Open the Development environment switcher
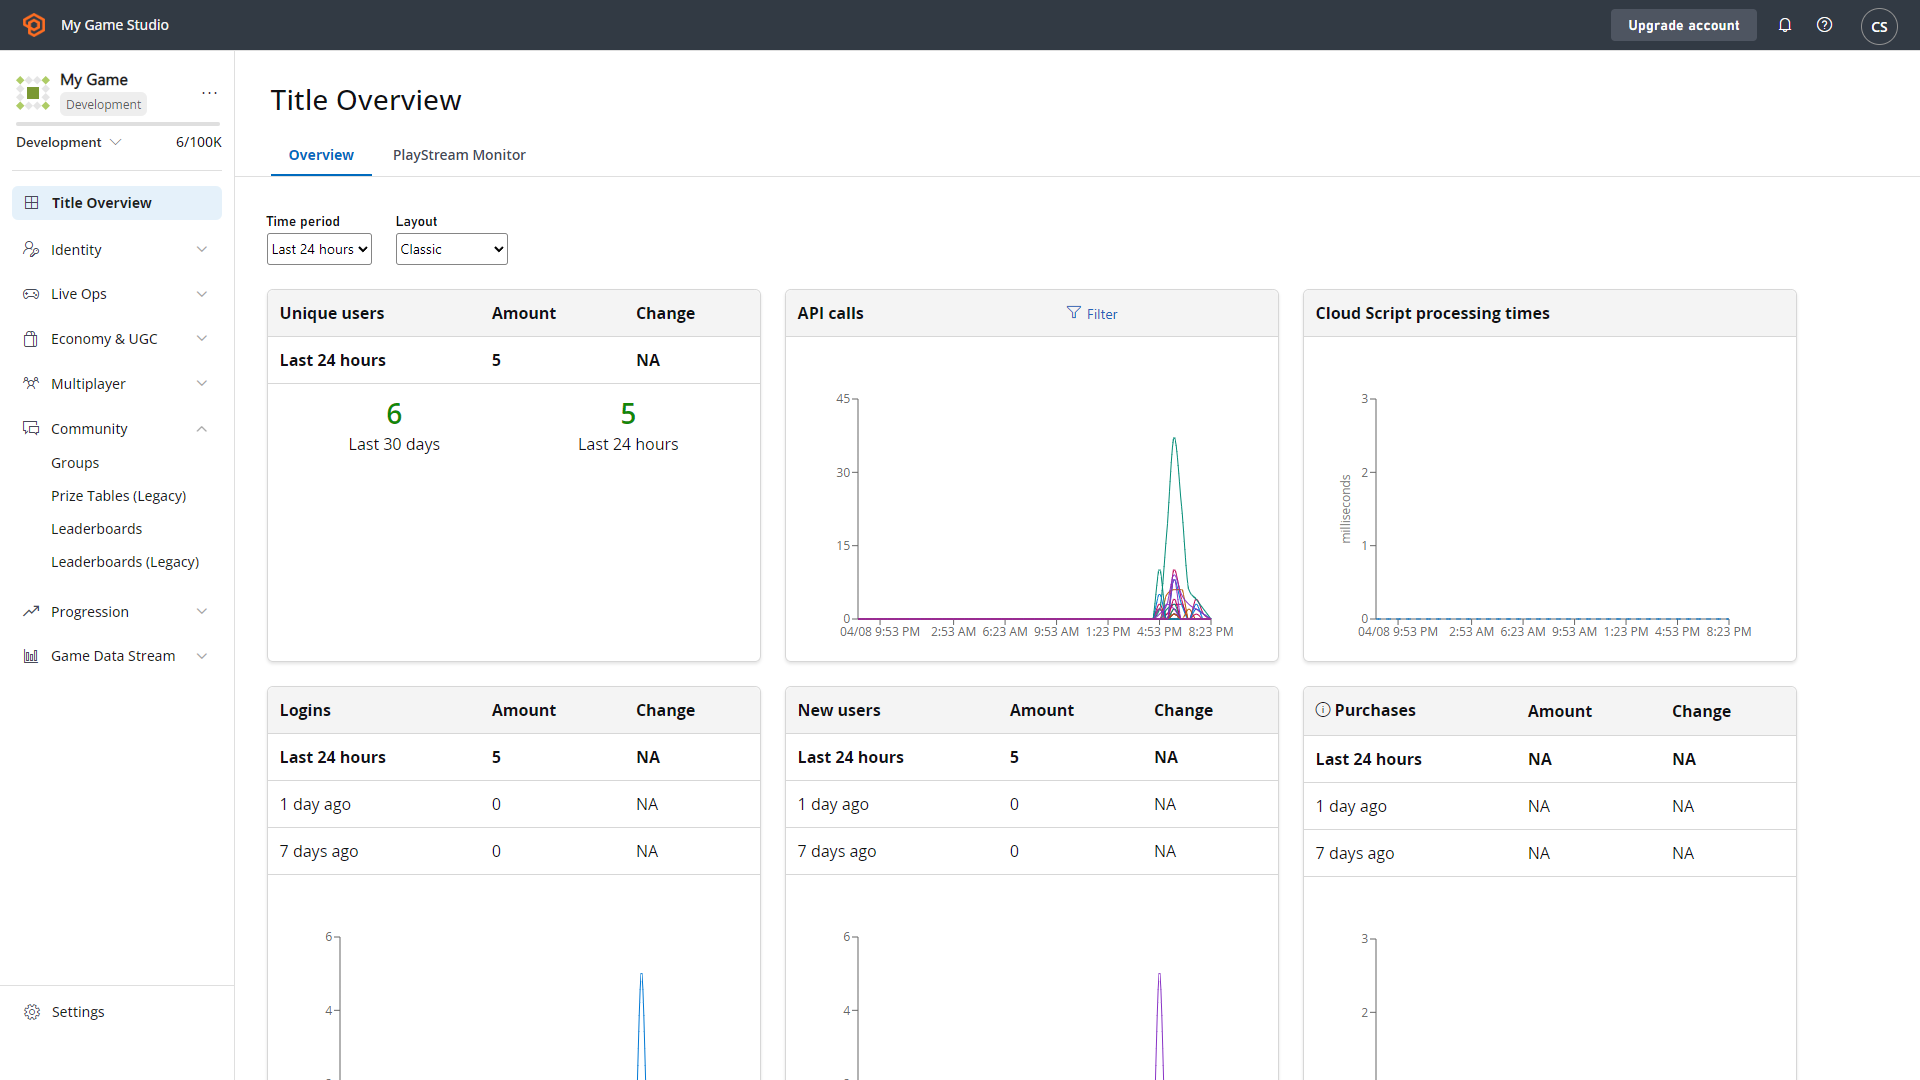Image resolution: width=1920 pixels, height=1080 pixels. [x=69, y=142]
